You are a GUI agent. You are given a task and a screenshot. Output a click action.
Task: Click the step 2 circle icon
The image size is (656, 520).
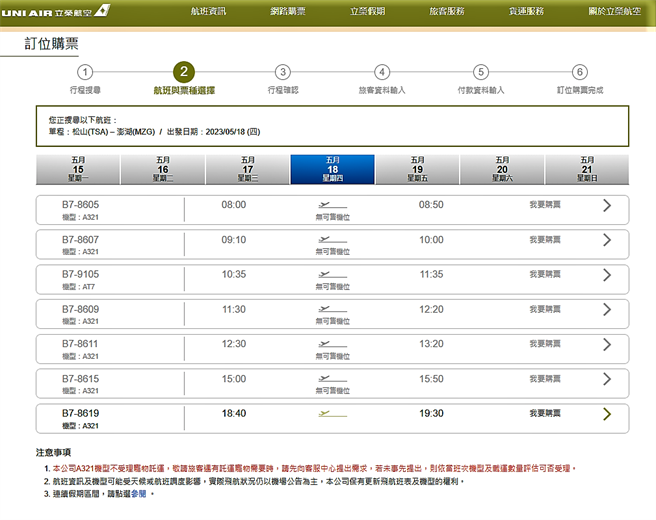click(x=184, y=72)
